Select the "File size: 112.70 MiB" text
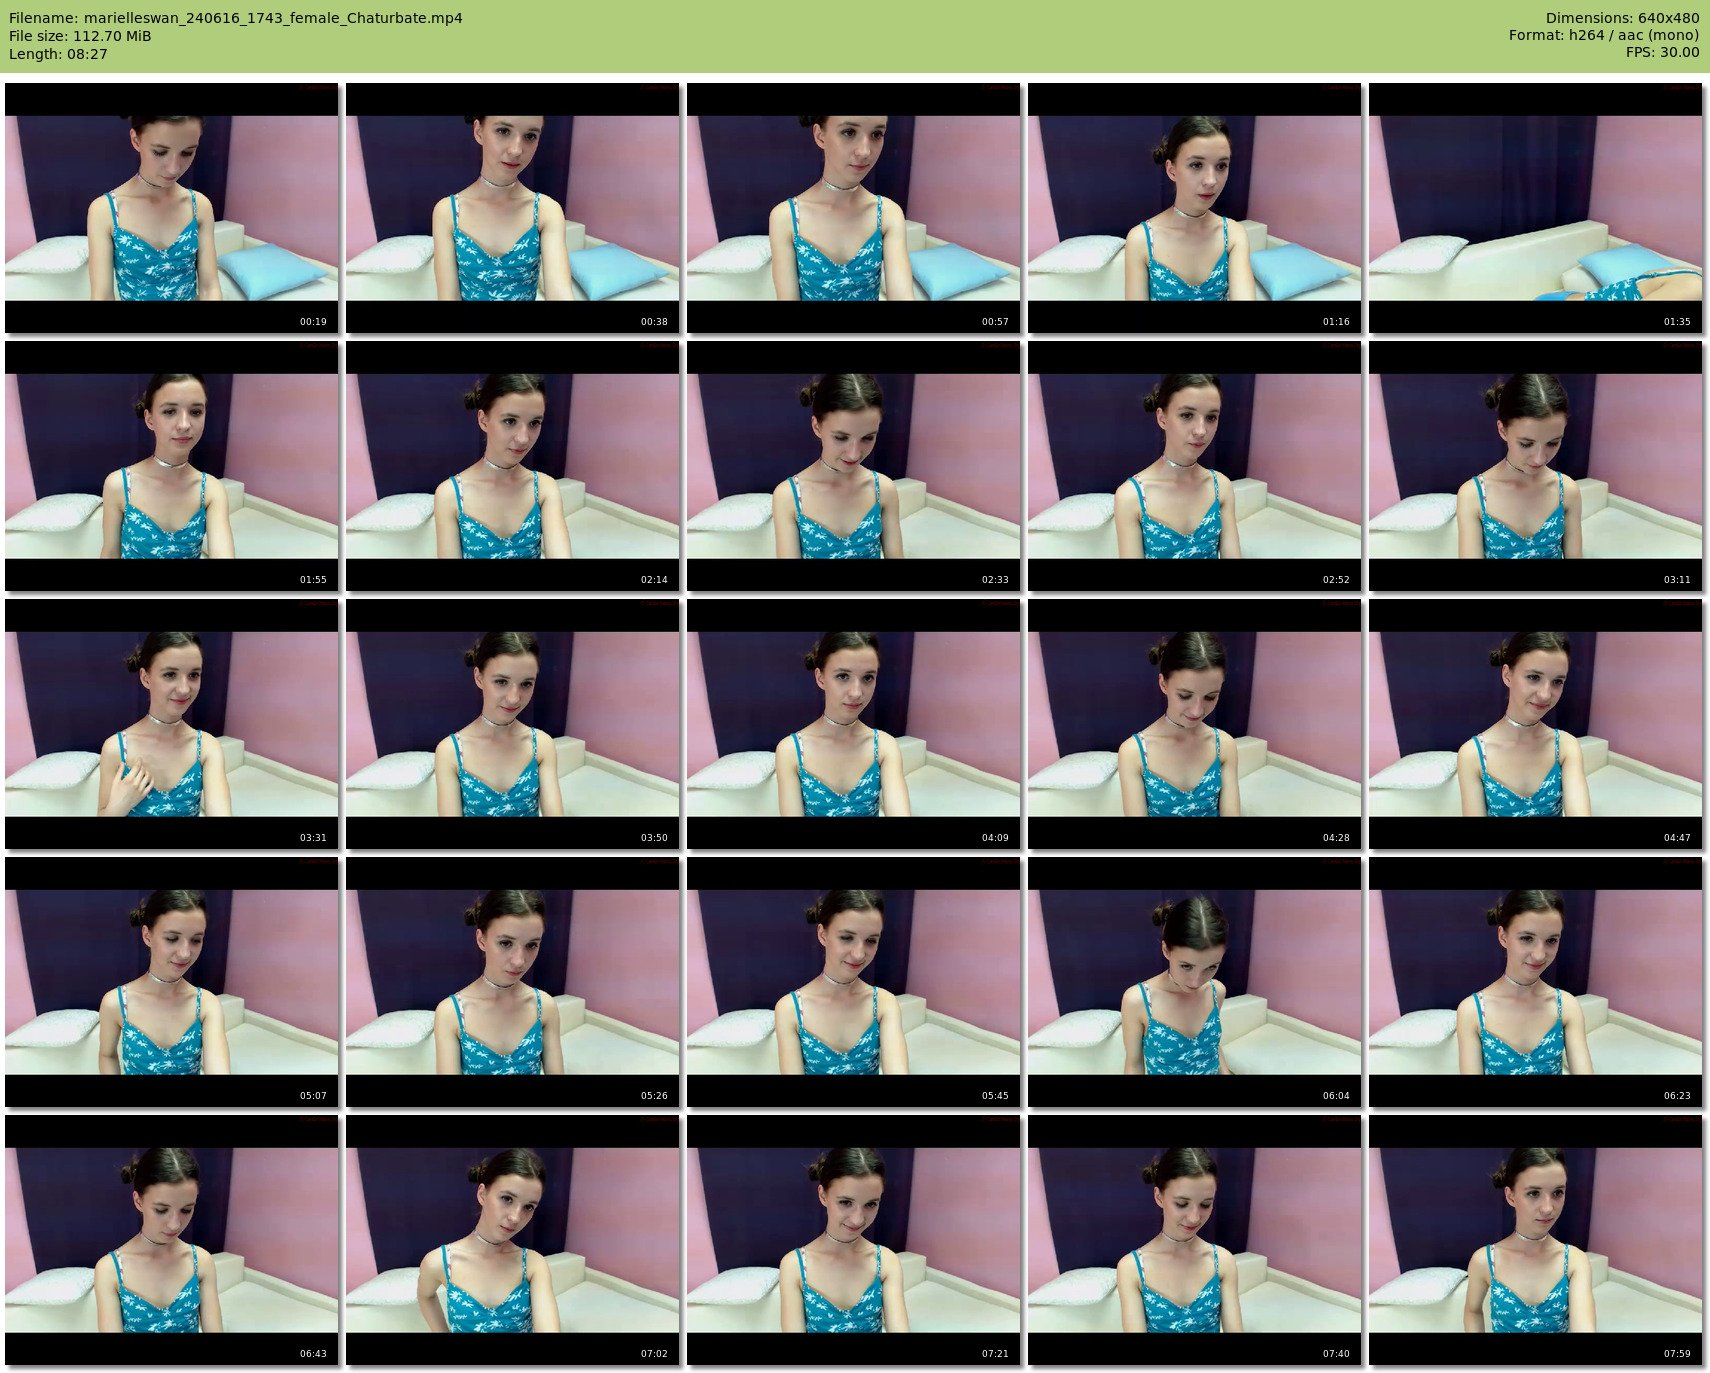1710x1373 pixels. point(80,36)
